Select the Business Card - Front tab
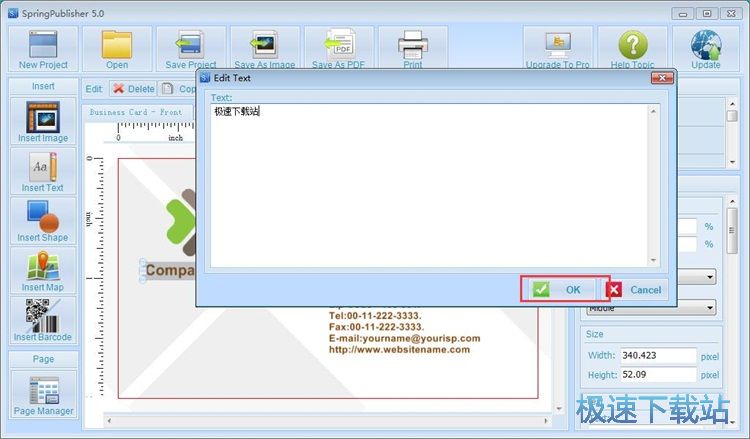The width and height of the screenshot is (750, 439). point(136,112)
